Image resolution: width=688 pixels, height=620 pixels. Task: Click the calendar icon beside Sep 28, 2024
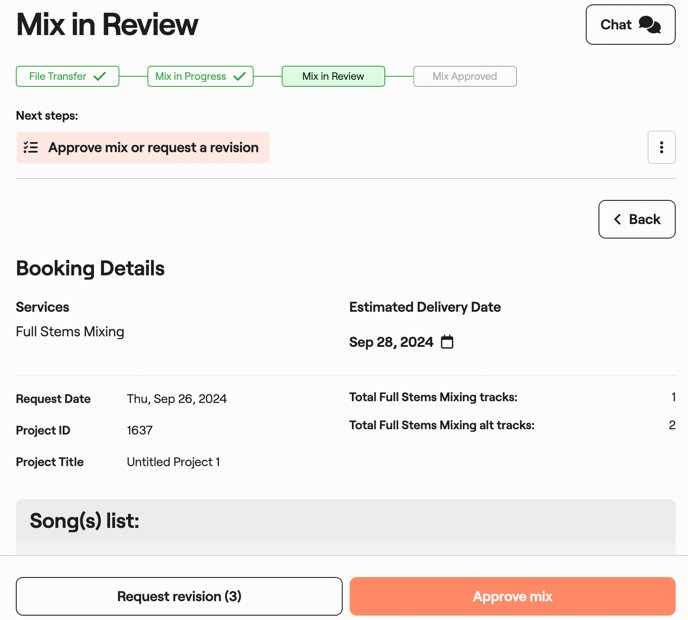click(x=447, y=342)
